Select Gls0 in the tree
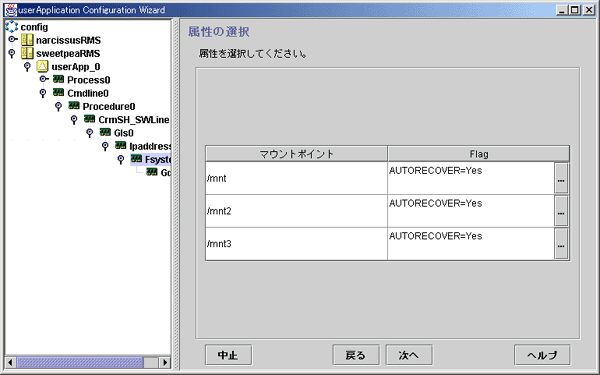Screen dimensions: 600x375 tap(124, 133)
